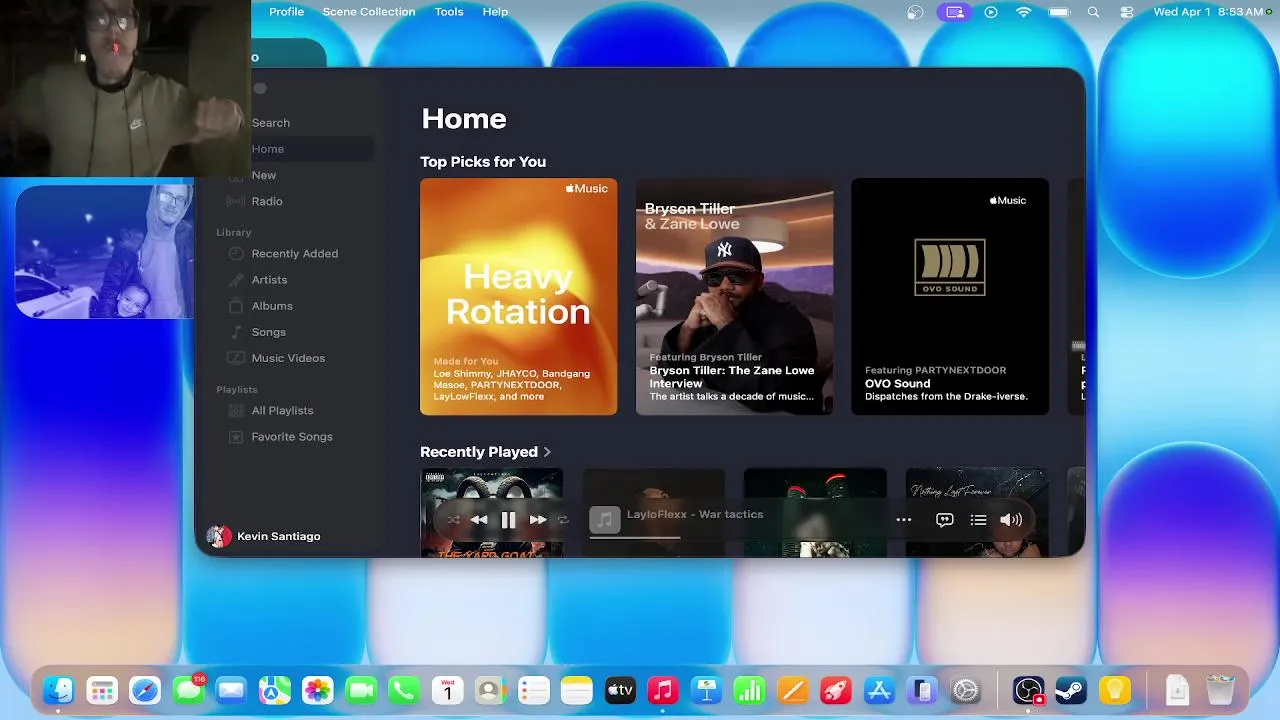This screenshot has height=720, width=1280.
Task: Click the battery status icon
Action: [x=1059, y=12]
